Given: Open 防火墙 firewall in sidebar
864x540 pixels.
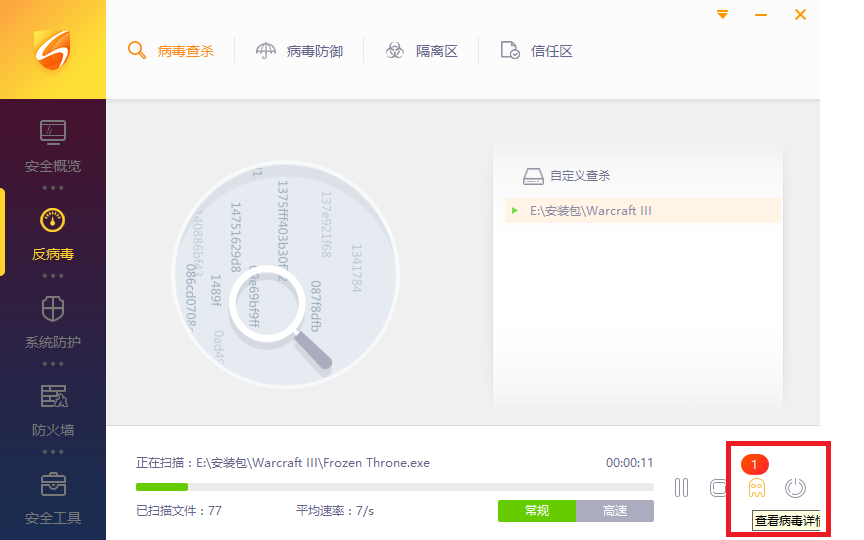Looking at the screenshot, I should (x=53, y=411).
